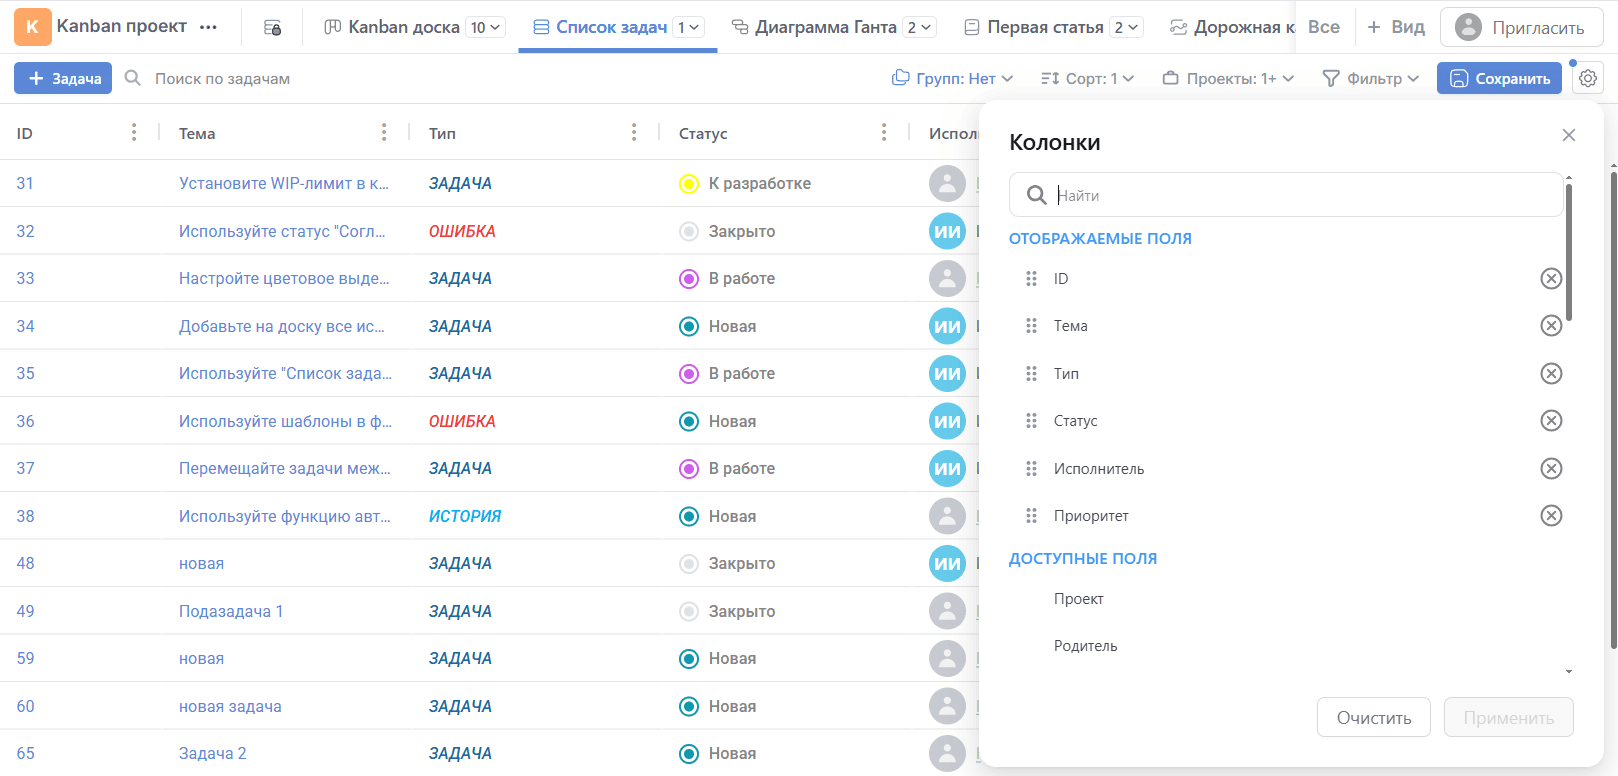Image resolution: width=1618 pixels, height=776 pixels.
Task: Click the project settings icon beside the project name
Action: point(272,27)
